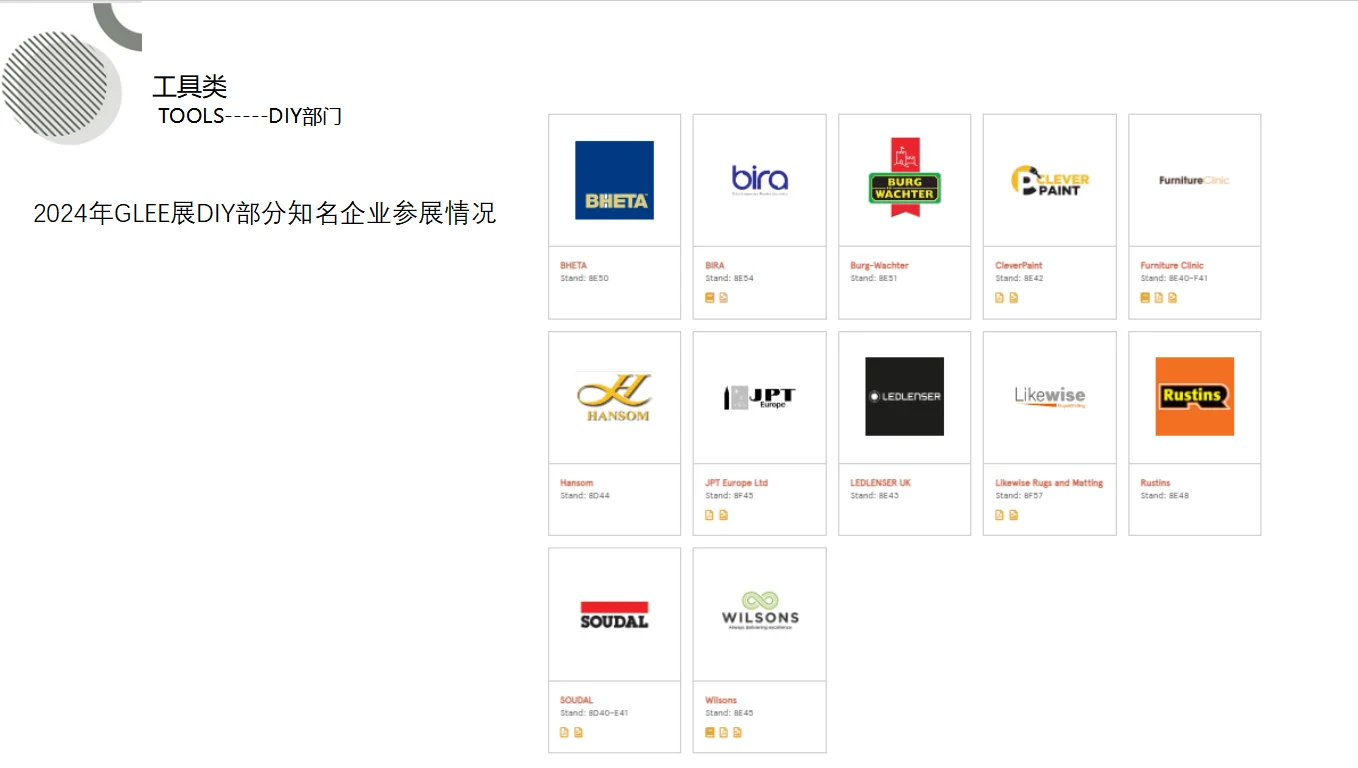Click the text 'Stand: 8D44'

point(585,496)
